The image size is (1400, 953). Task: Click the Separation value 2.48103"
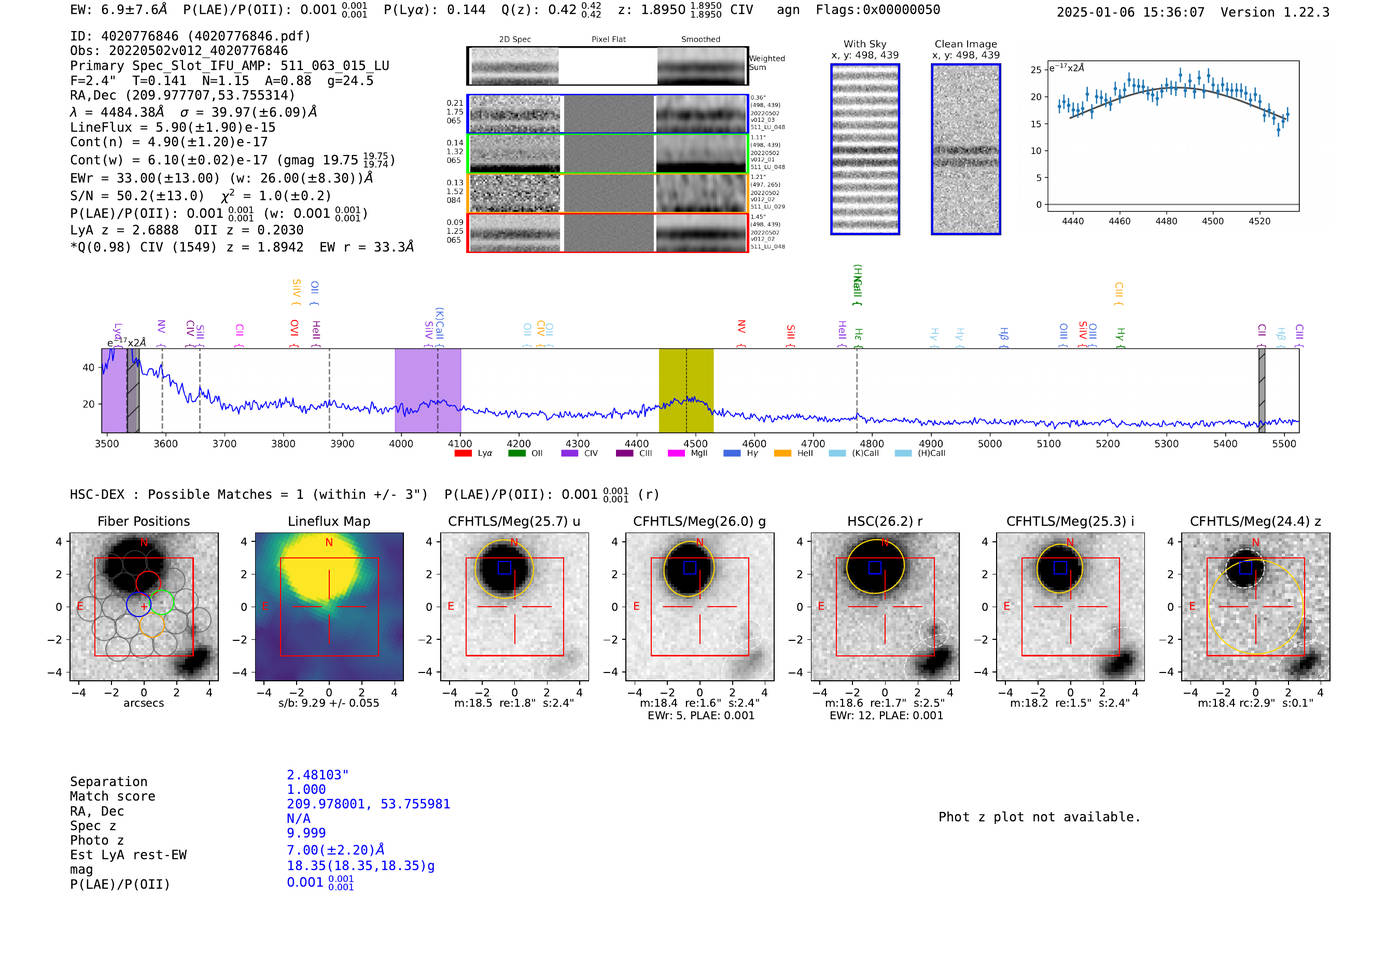tap(318, 775)
